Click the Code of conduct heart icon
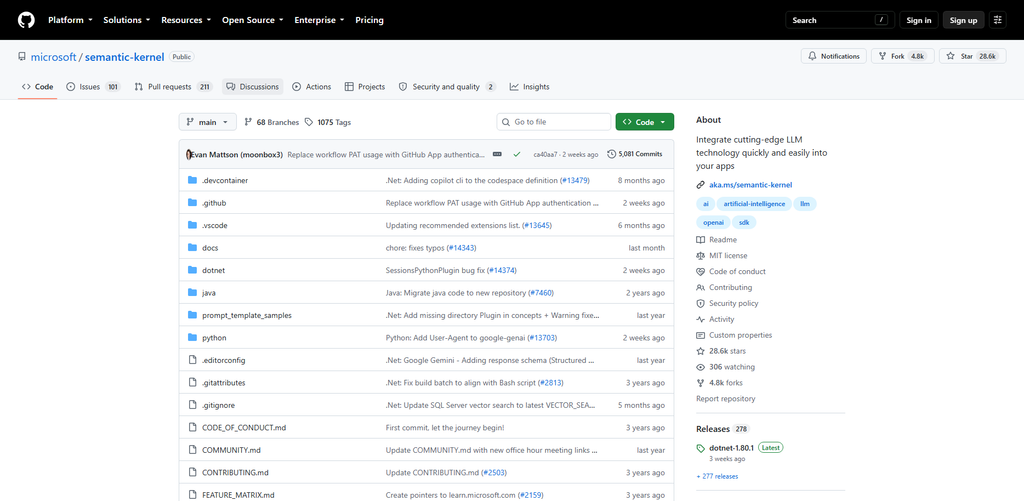The height and width of the screenshot is (501, 1024). pyautogui.click(x=701, y=272)
